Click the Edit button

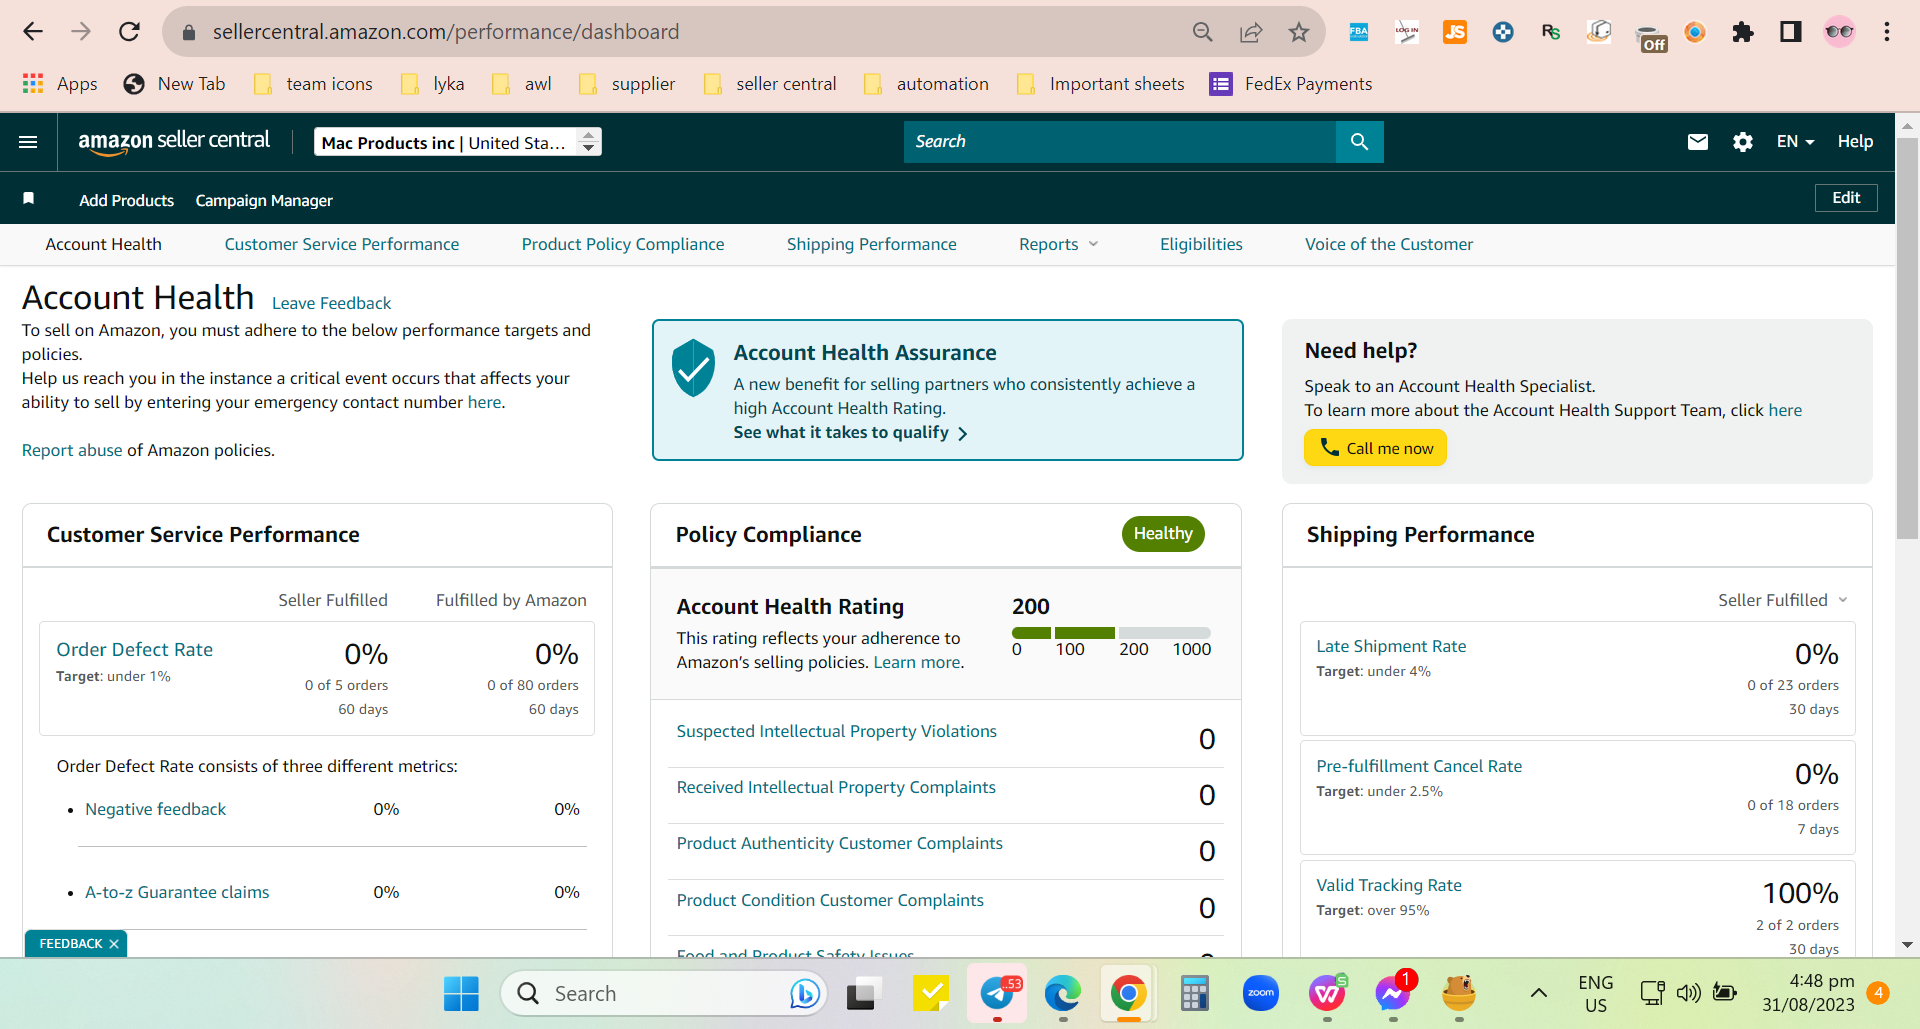coord(1846,198)
